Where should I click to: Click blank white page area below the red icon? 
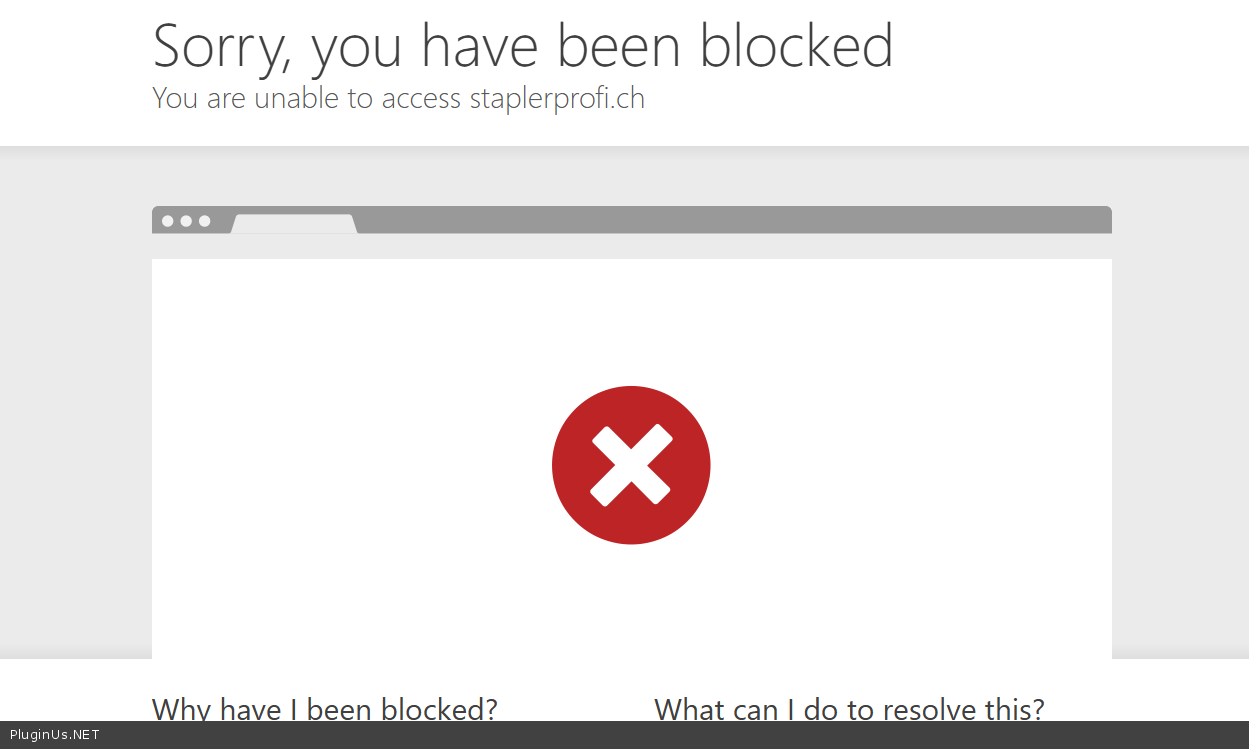point(631,602)
